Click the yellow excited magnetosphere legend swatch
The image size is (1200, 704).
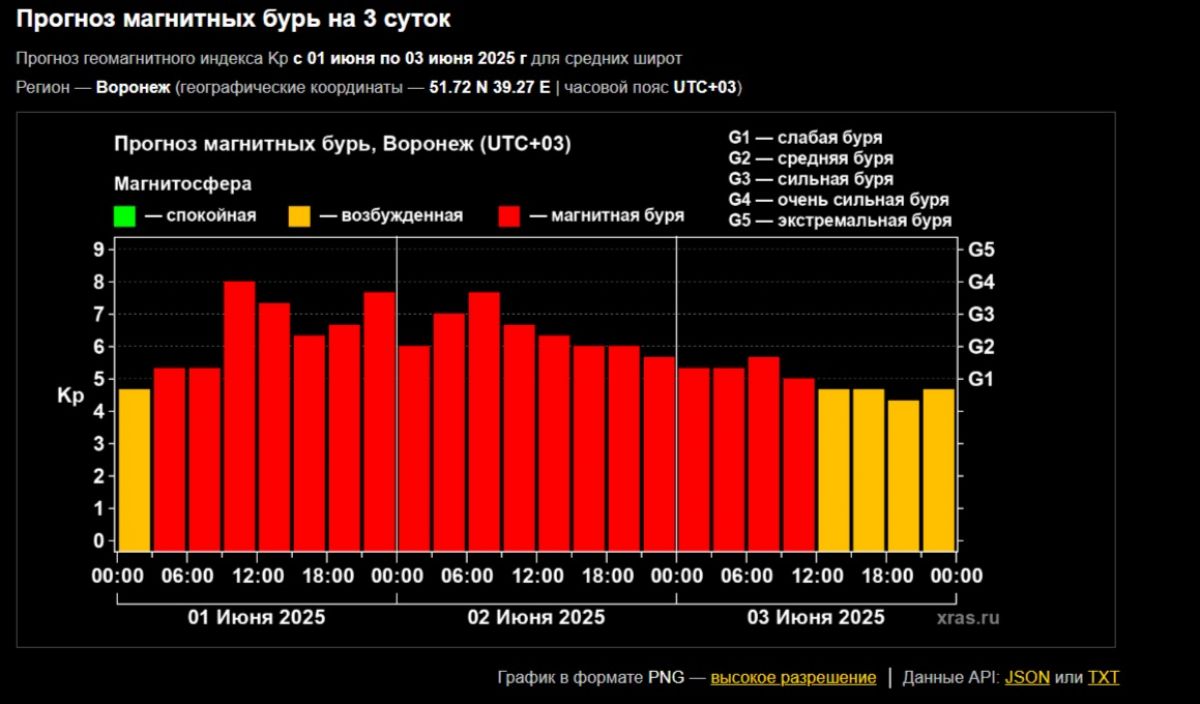tap(299, 215)
